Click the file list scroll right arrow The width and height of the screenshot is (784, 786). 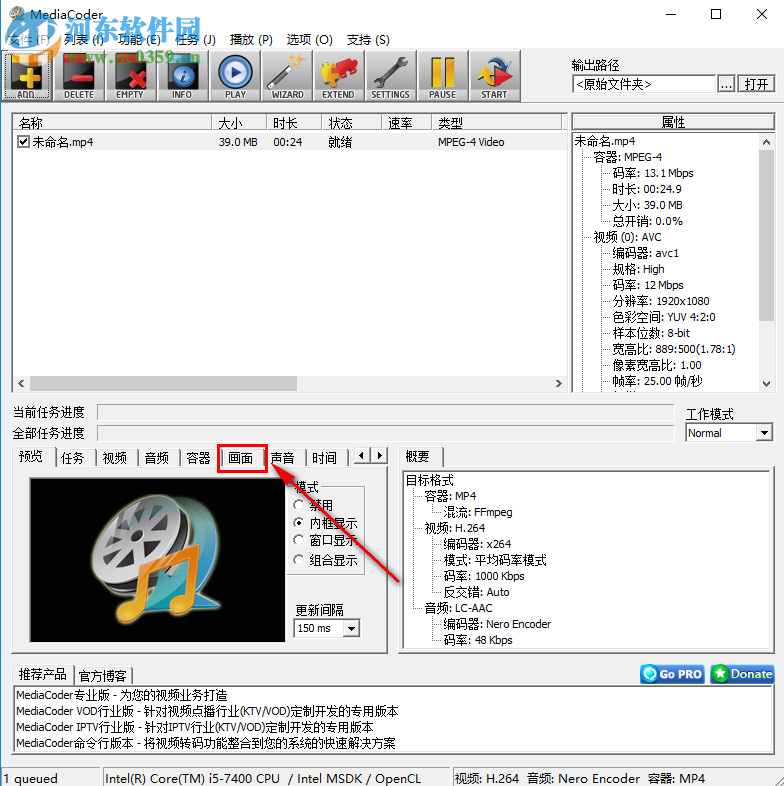click(x=558, y=383)
